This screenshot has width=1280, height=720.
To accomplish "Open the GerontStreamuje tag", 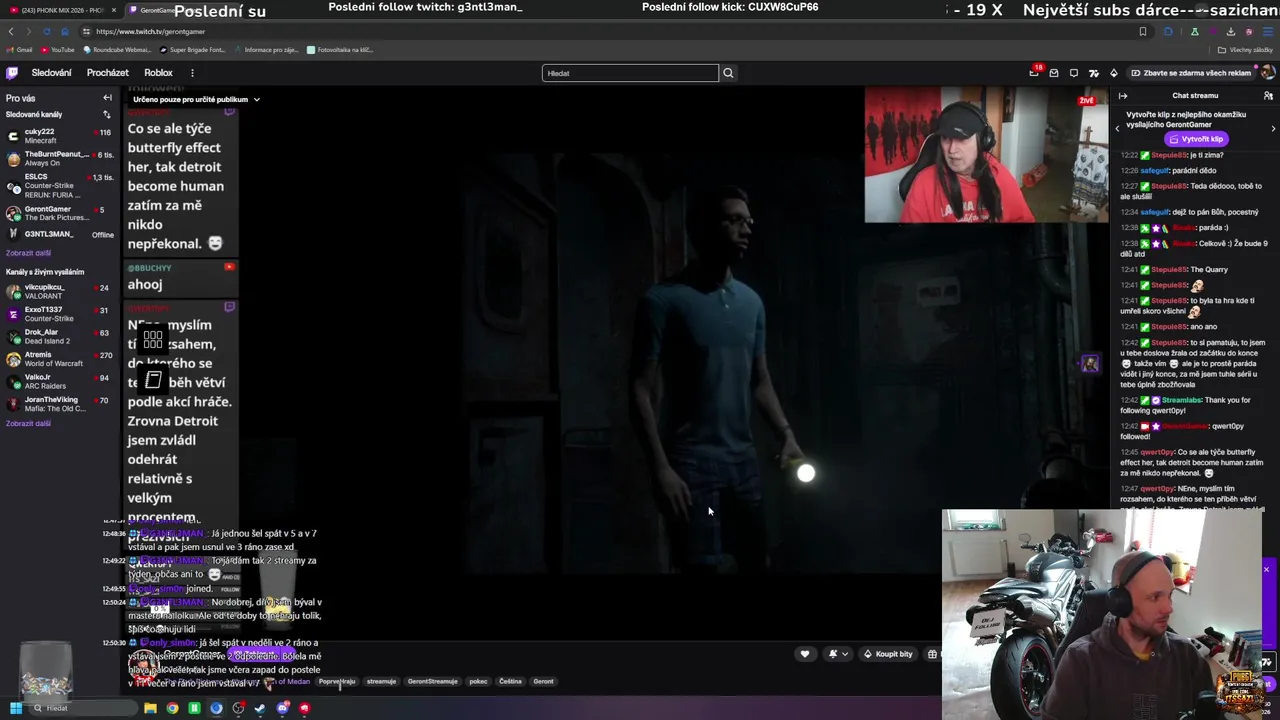I will point(432,681).
